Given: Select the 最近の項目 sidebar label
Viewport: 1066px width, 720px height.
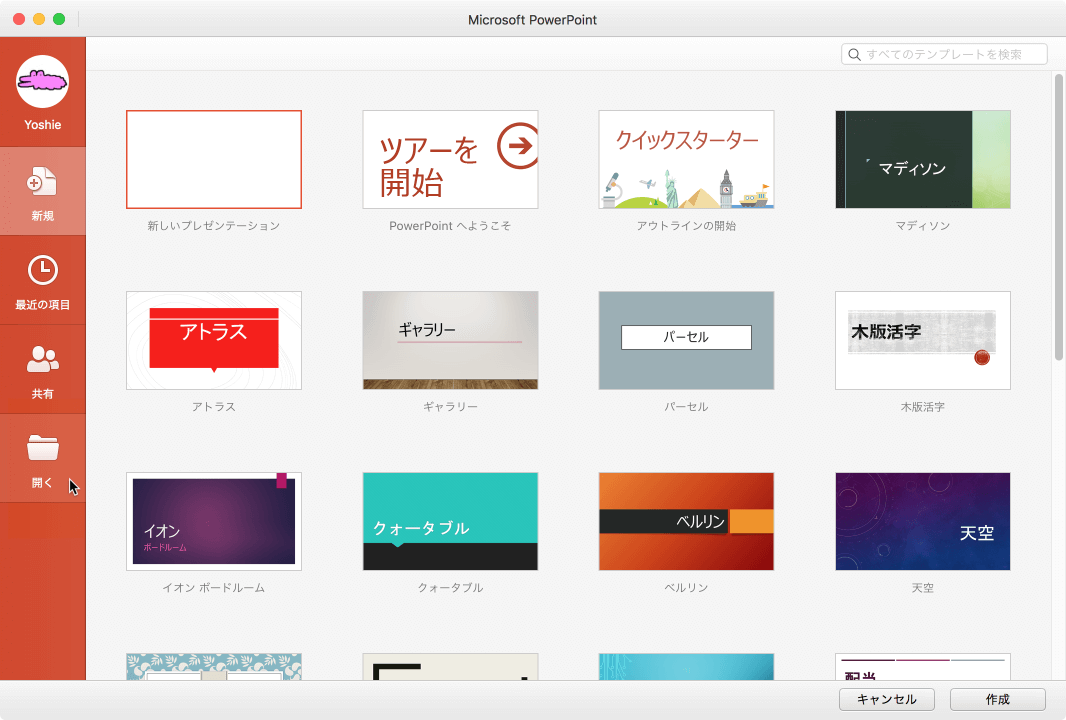Looking at the screenshot, I should click(43, 305).
